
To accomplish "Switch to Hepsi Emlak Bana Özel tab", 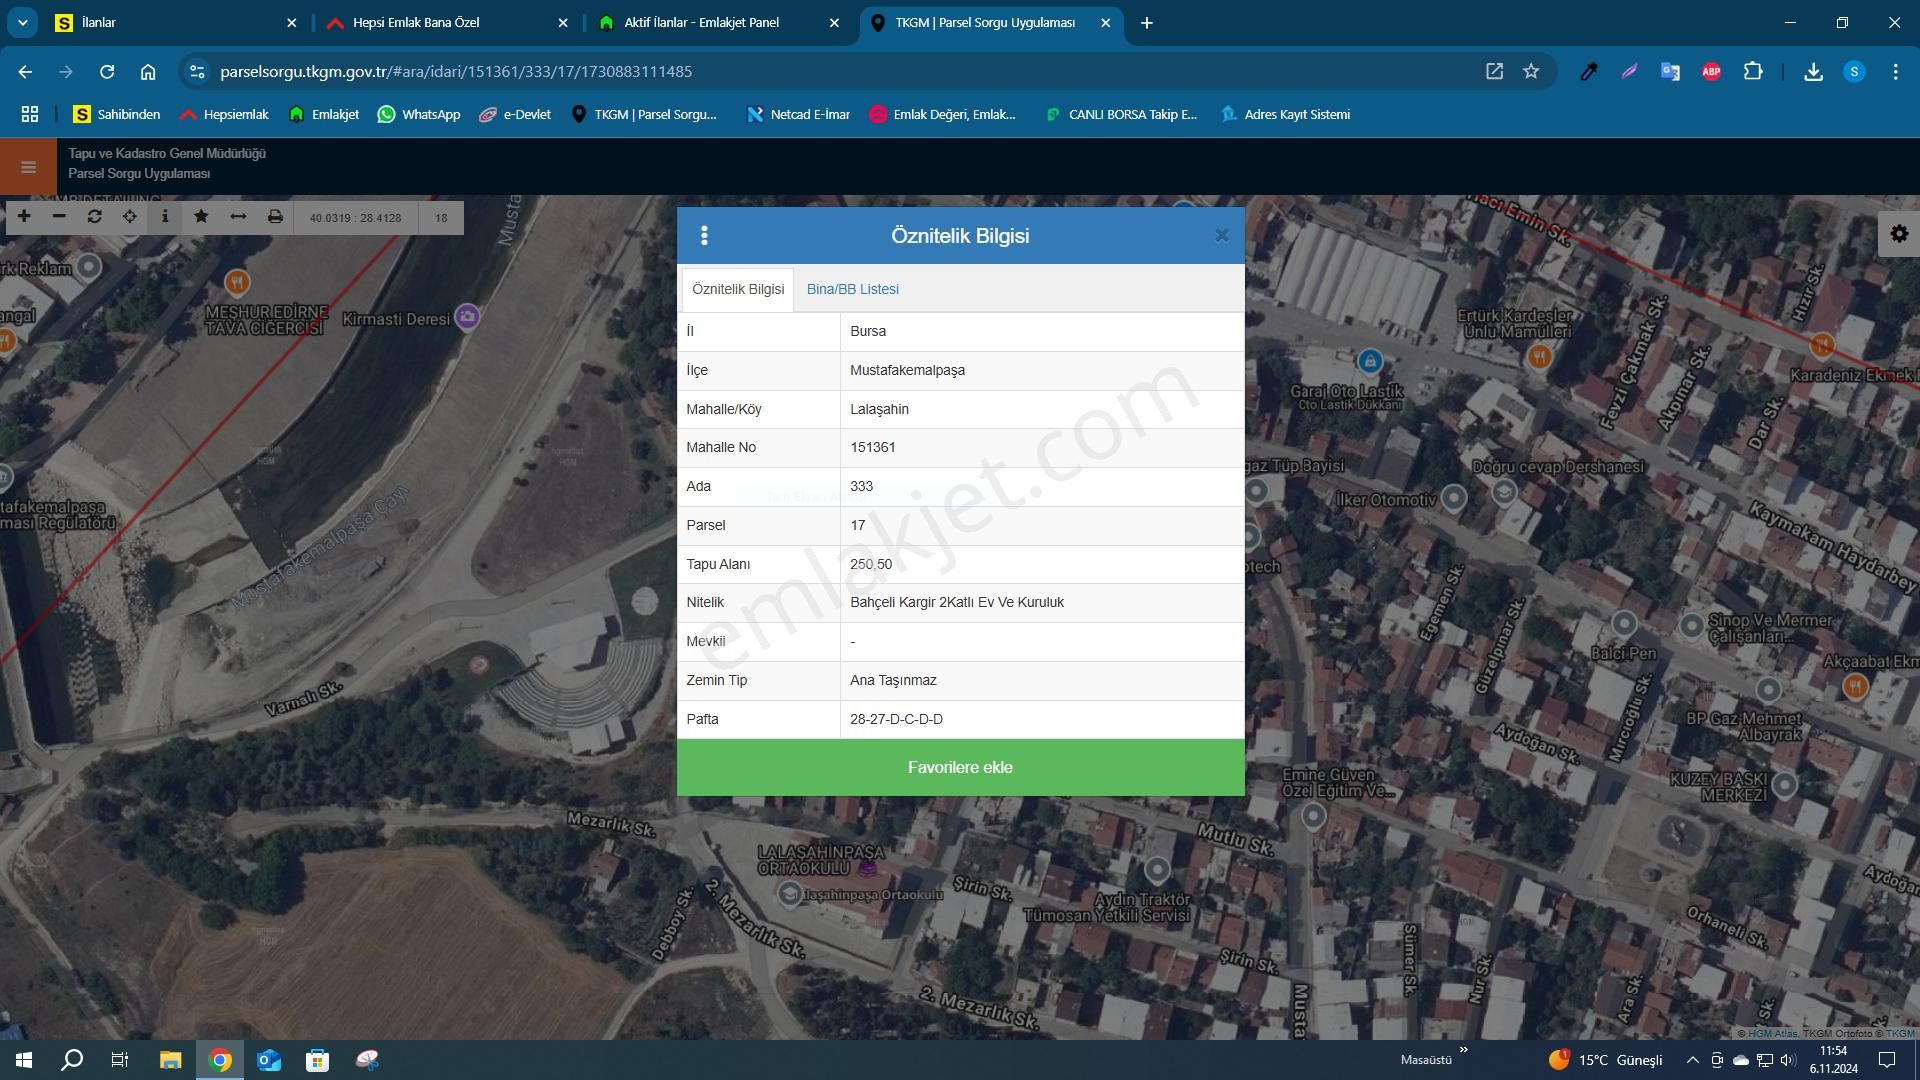I will pos(447,22).
